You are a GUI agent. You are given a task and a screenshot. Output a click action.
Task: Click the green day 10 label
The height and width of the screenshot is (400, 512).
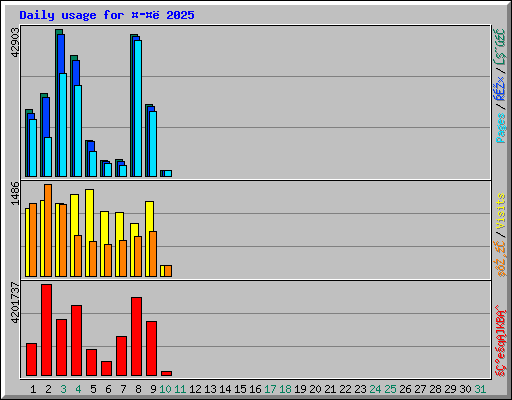point(165,389)
